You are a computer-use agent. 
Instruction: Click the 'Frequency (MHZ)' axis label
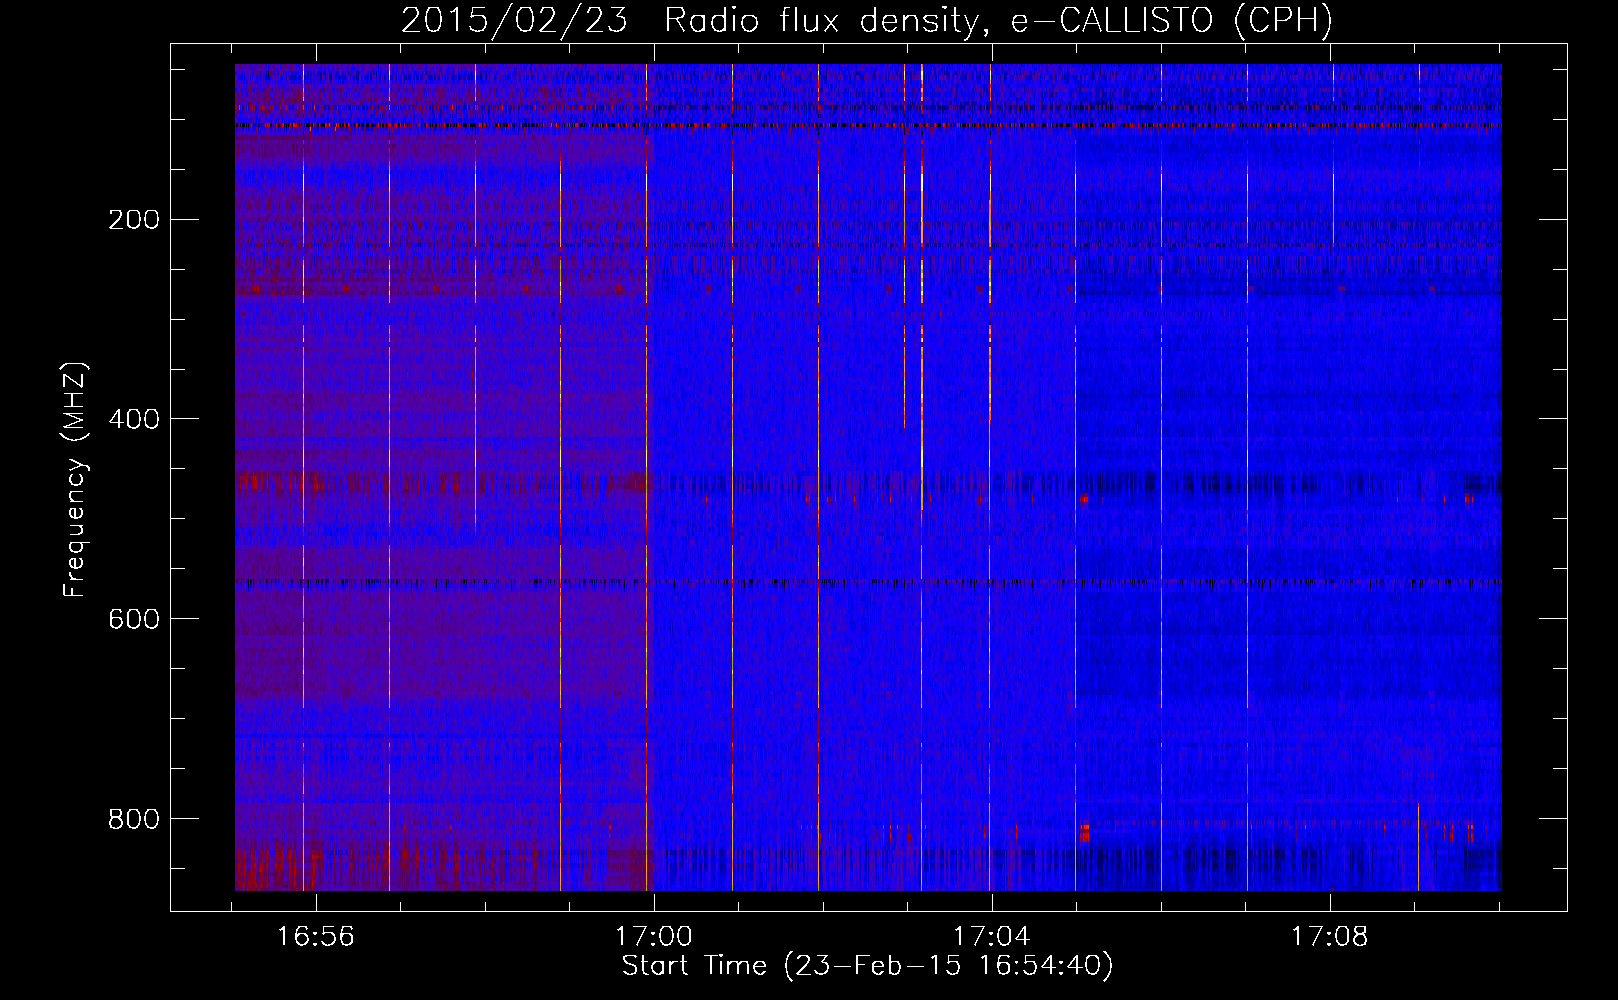tap(75, 480)
